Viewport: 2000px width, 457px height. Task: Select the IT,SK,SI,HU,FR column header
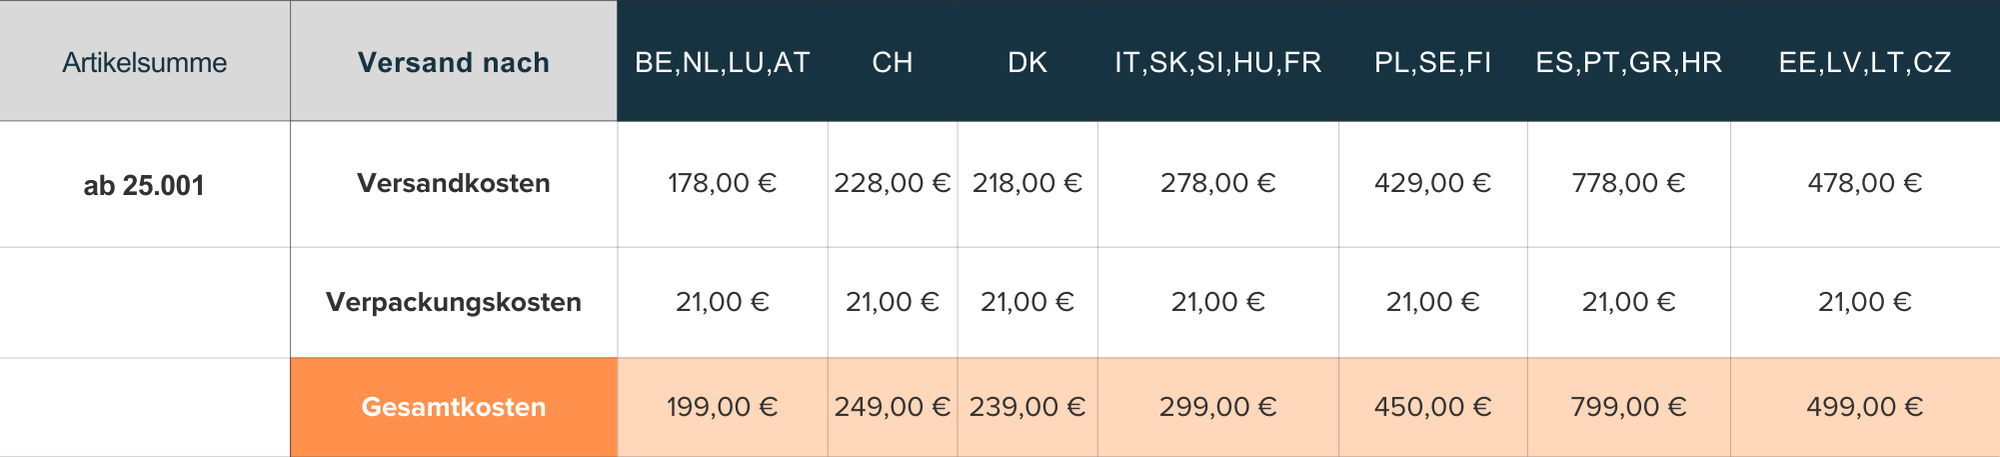(1218, 62)
